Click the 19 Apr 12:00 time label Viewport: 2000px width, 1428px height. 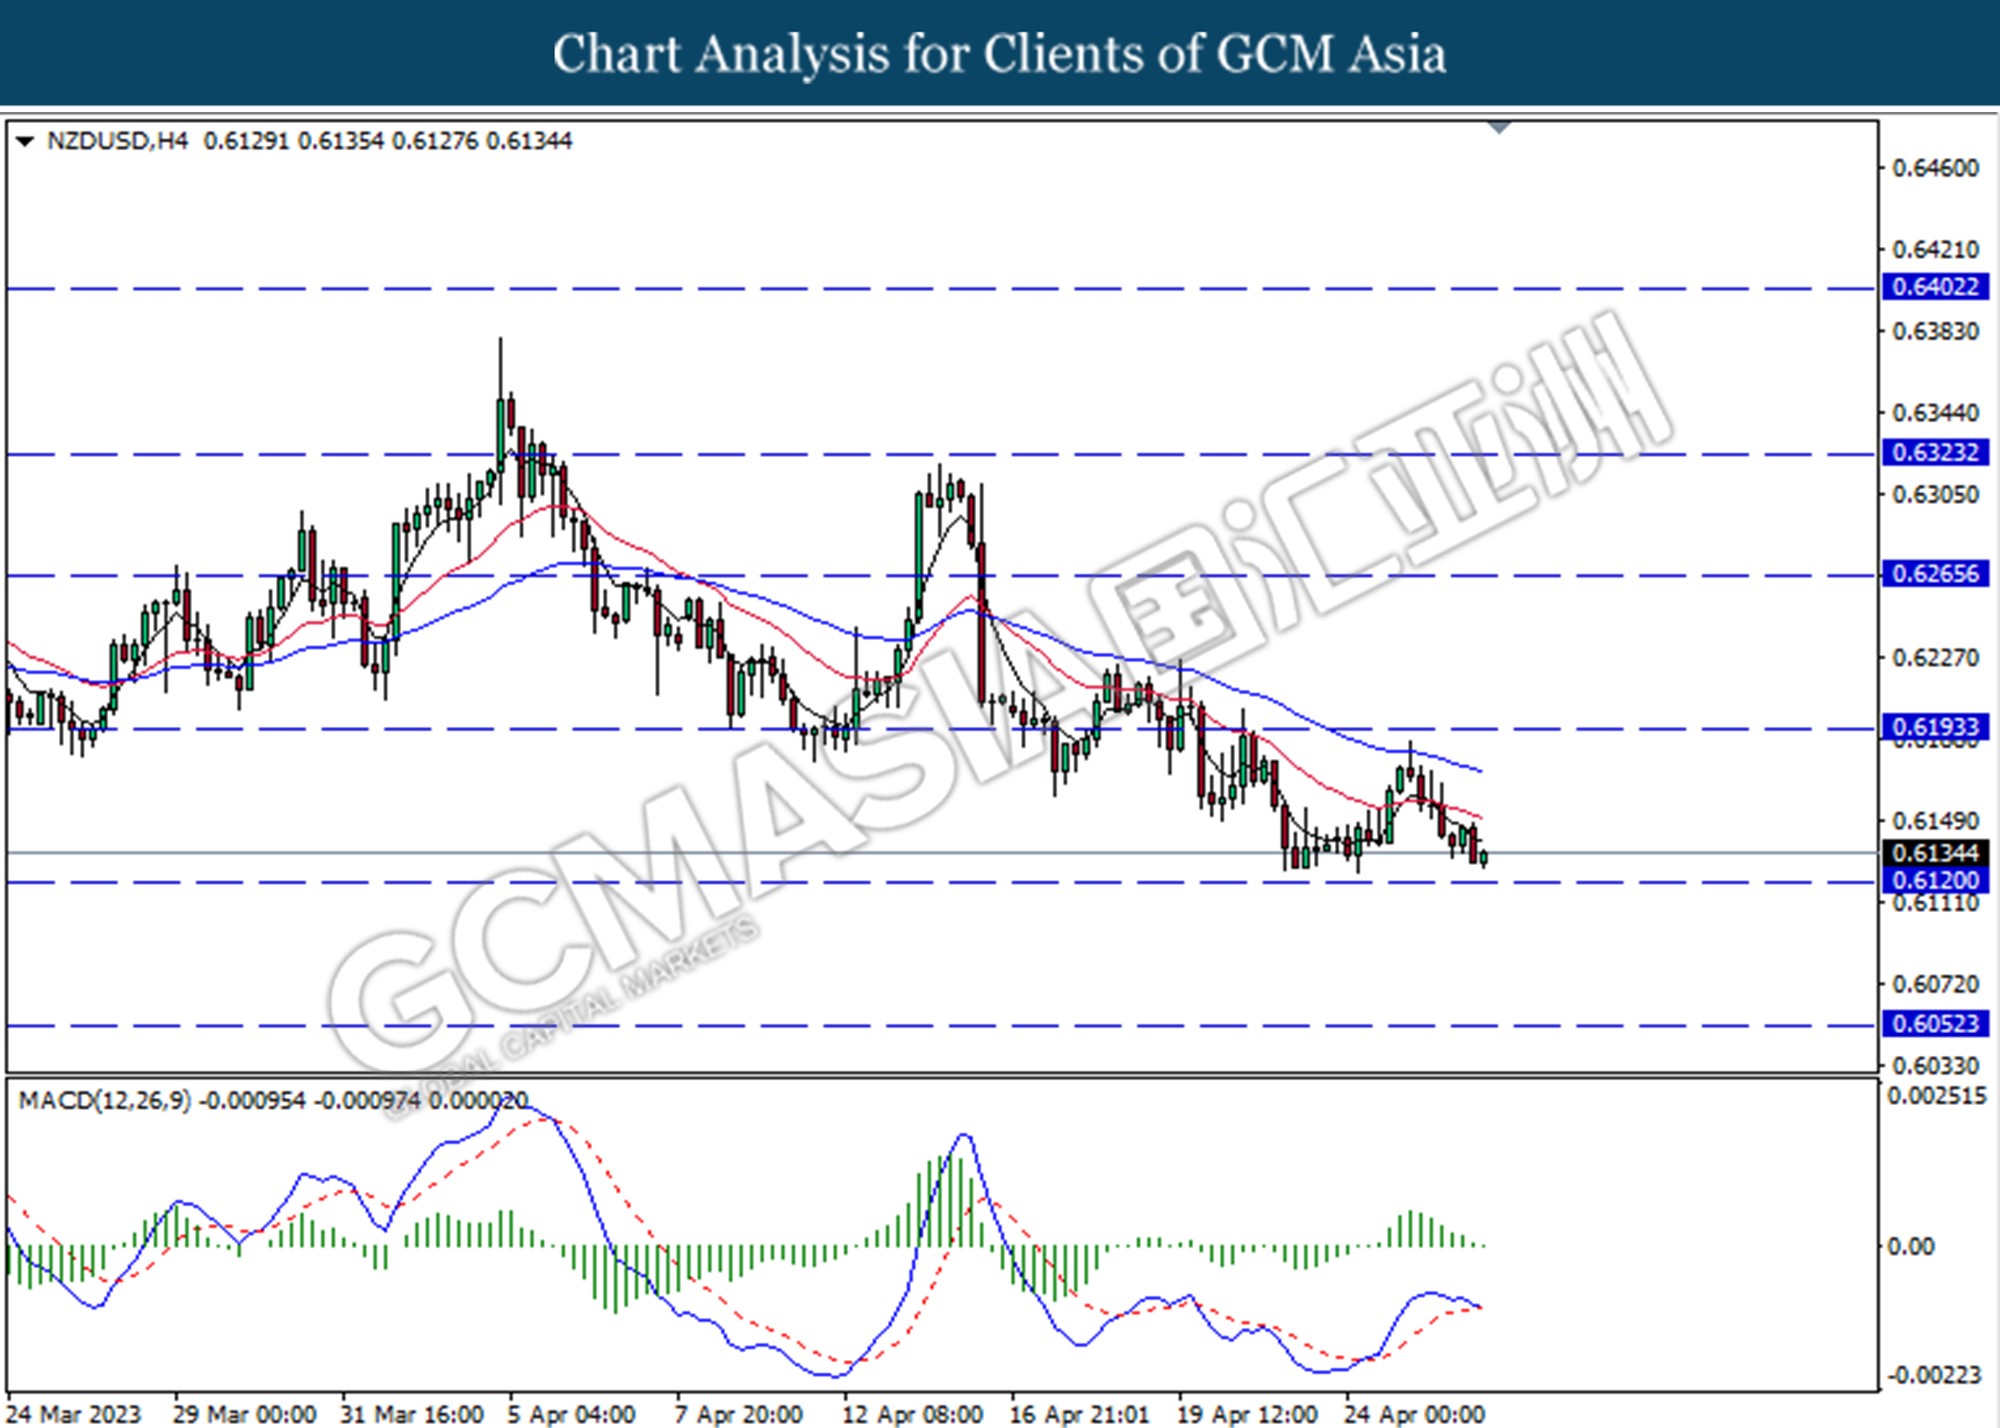pyautogui.click(x=1247, y=1414)
